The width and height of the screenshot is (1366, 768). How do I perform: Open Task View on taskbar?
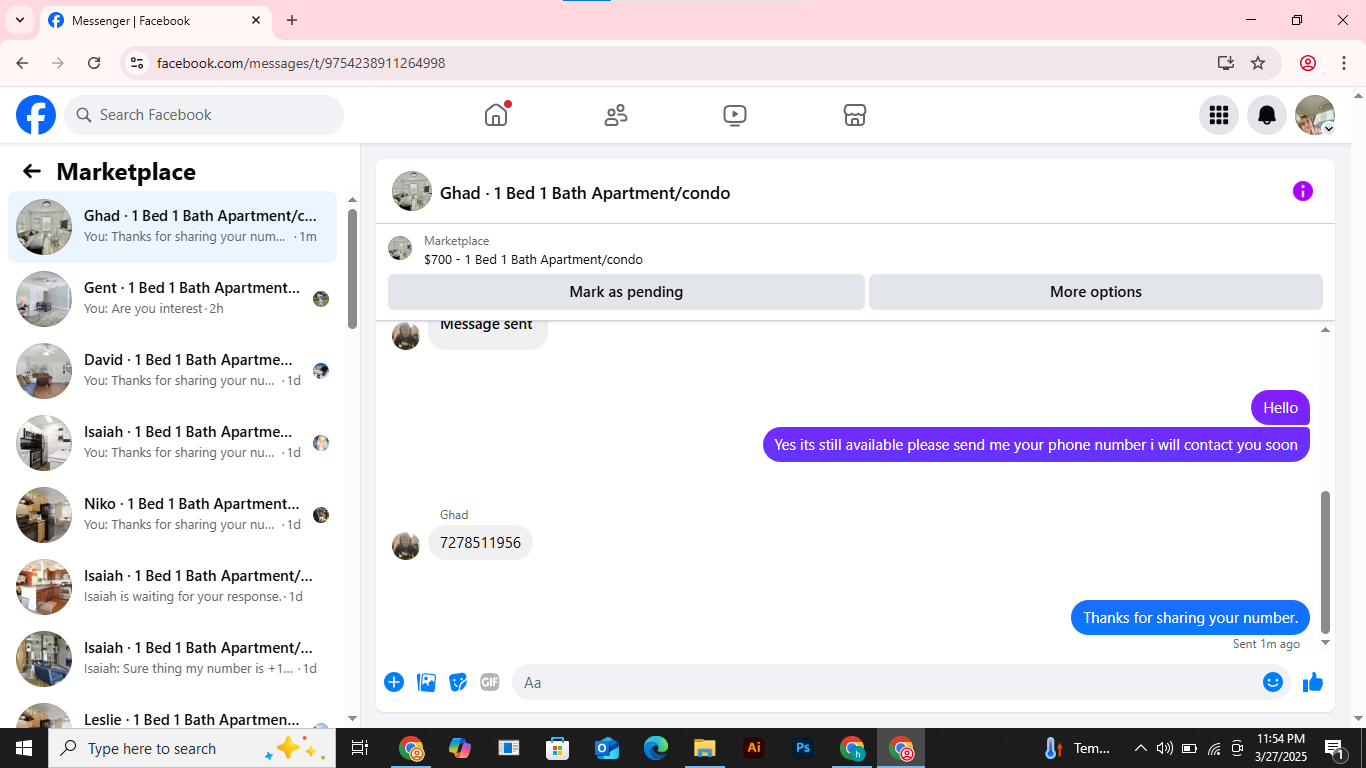pos(360,748)
